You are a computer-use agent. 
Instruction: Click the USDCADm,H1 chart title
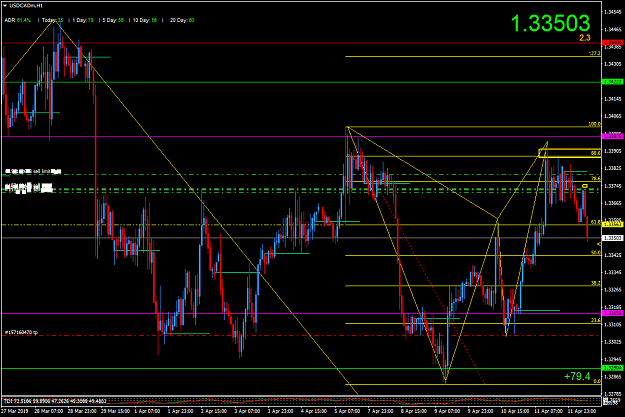point(26,6)
